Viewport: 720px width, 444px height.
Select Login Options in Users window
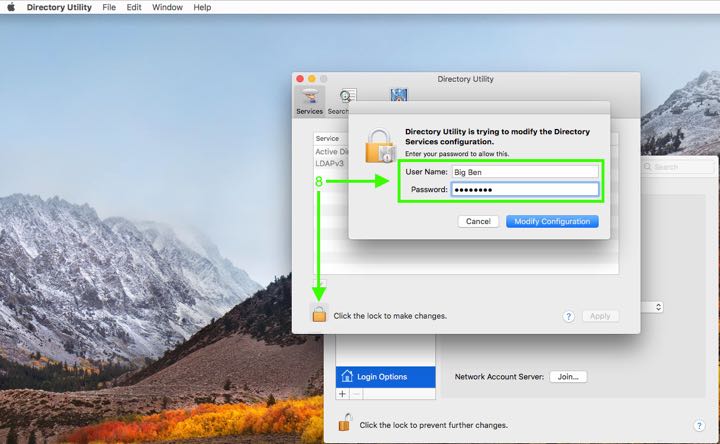pyautogui.click(x=385, y=377)
